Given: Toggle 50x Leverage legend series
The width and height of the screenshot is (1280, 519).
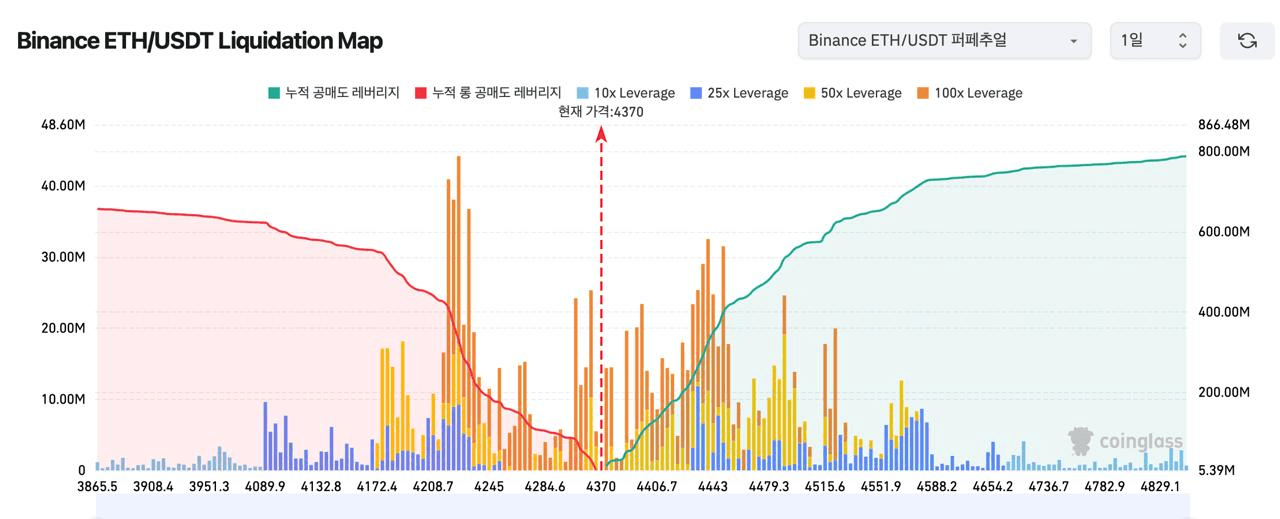Looking at the screenshot, I should tap(852, 93).
